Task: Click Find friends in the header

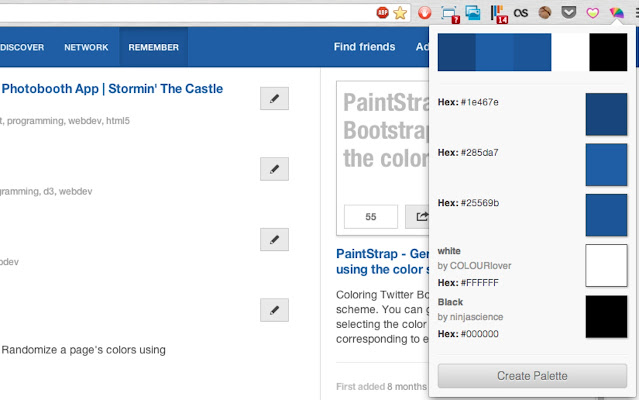Action: pos(364,47)
